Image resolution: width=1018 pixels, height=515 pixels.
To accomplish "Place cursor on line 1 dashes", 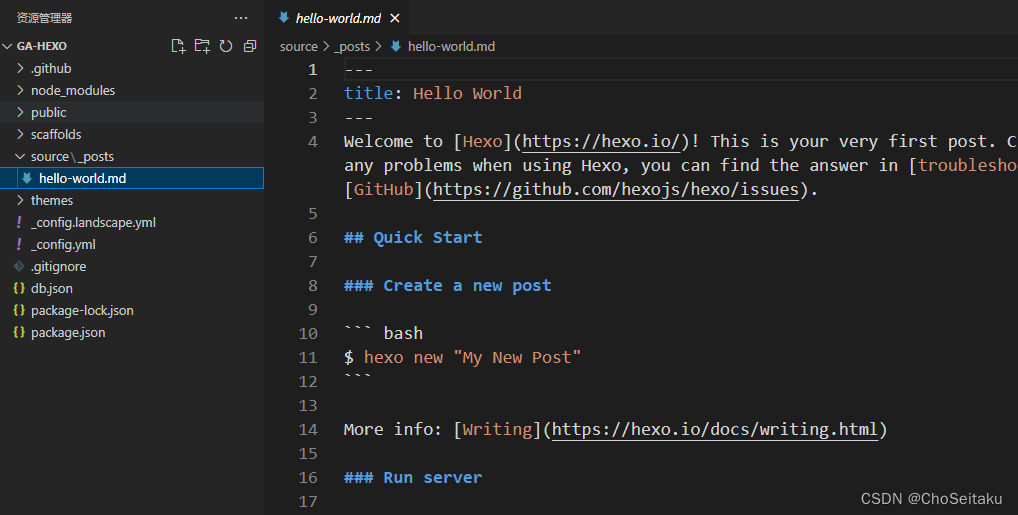I will coord(358,69).
